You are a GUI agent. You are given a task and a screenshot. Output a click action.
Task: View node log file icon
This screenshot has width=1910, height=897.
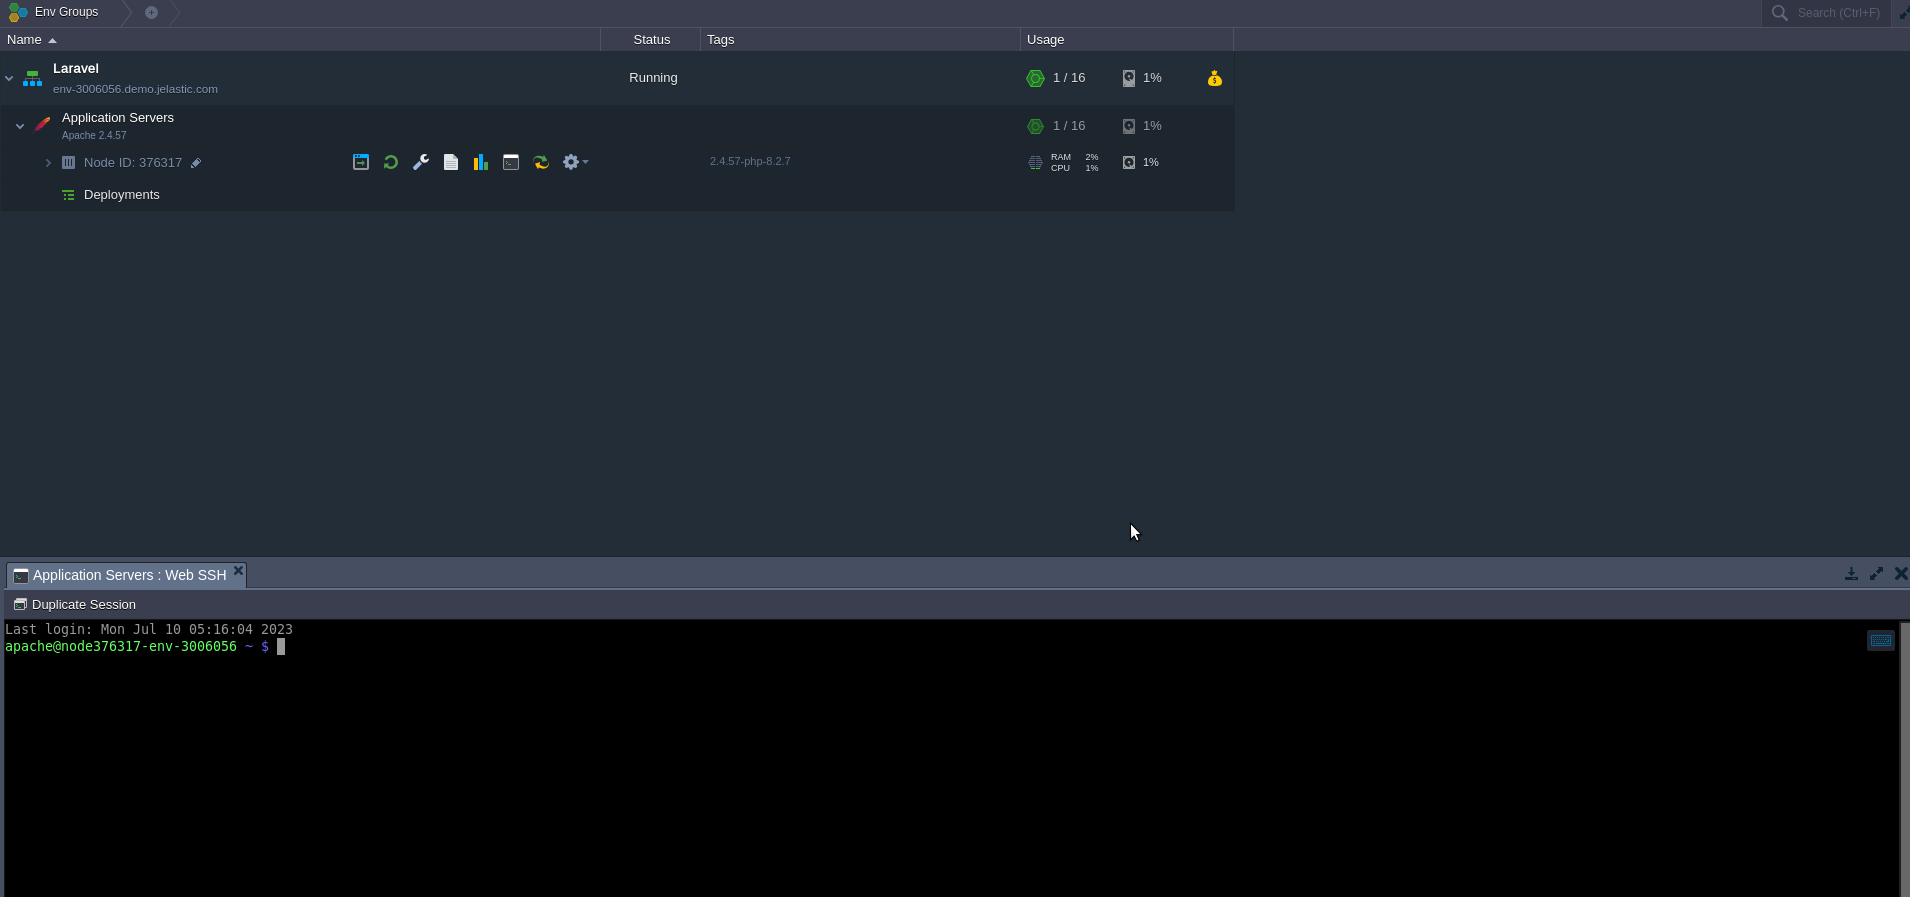451,162
